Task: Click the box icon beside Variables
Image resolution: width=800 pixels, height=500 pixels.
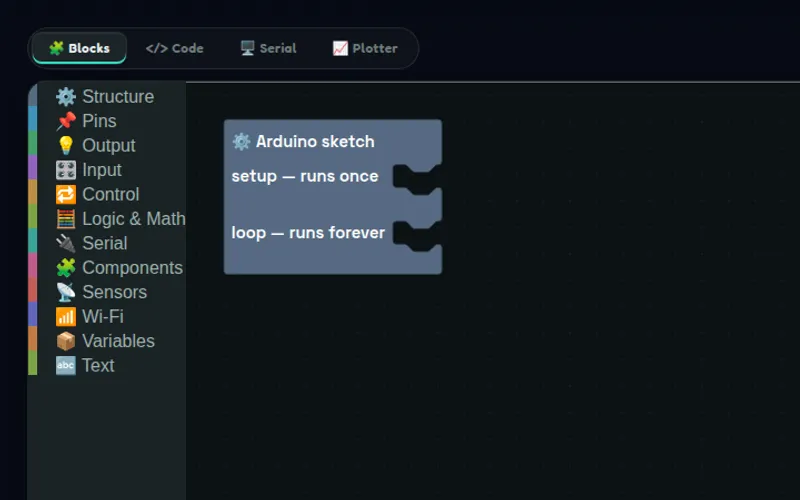Action: point(66,341)
